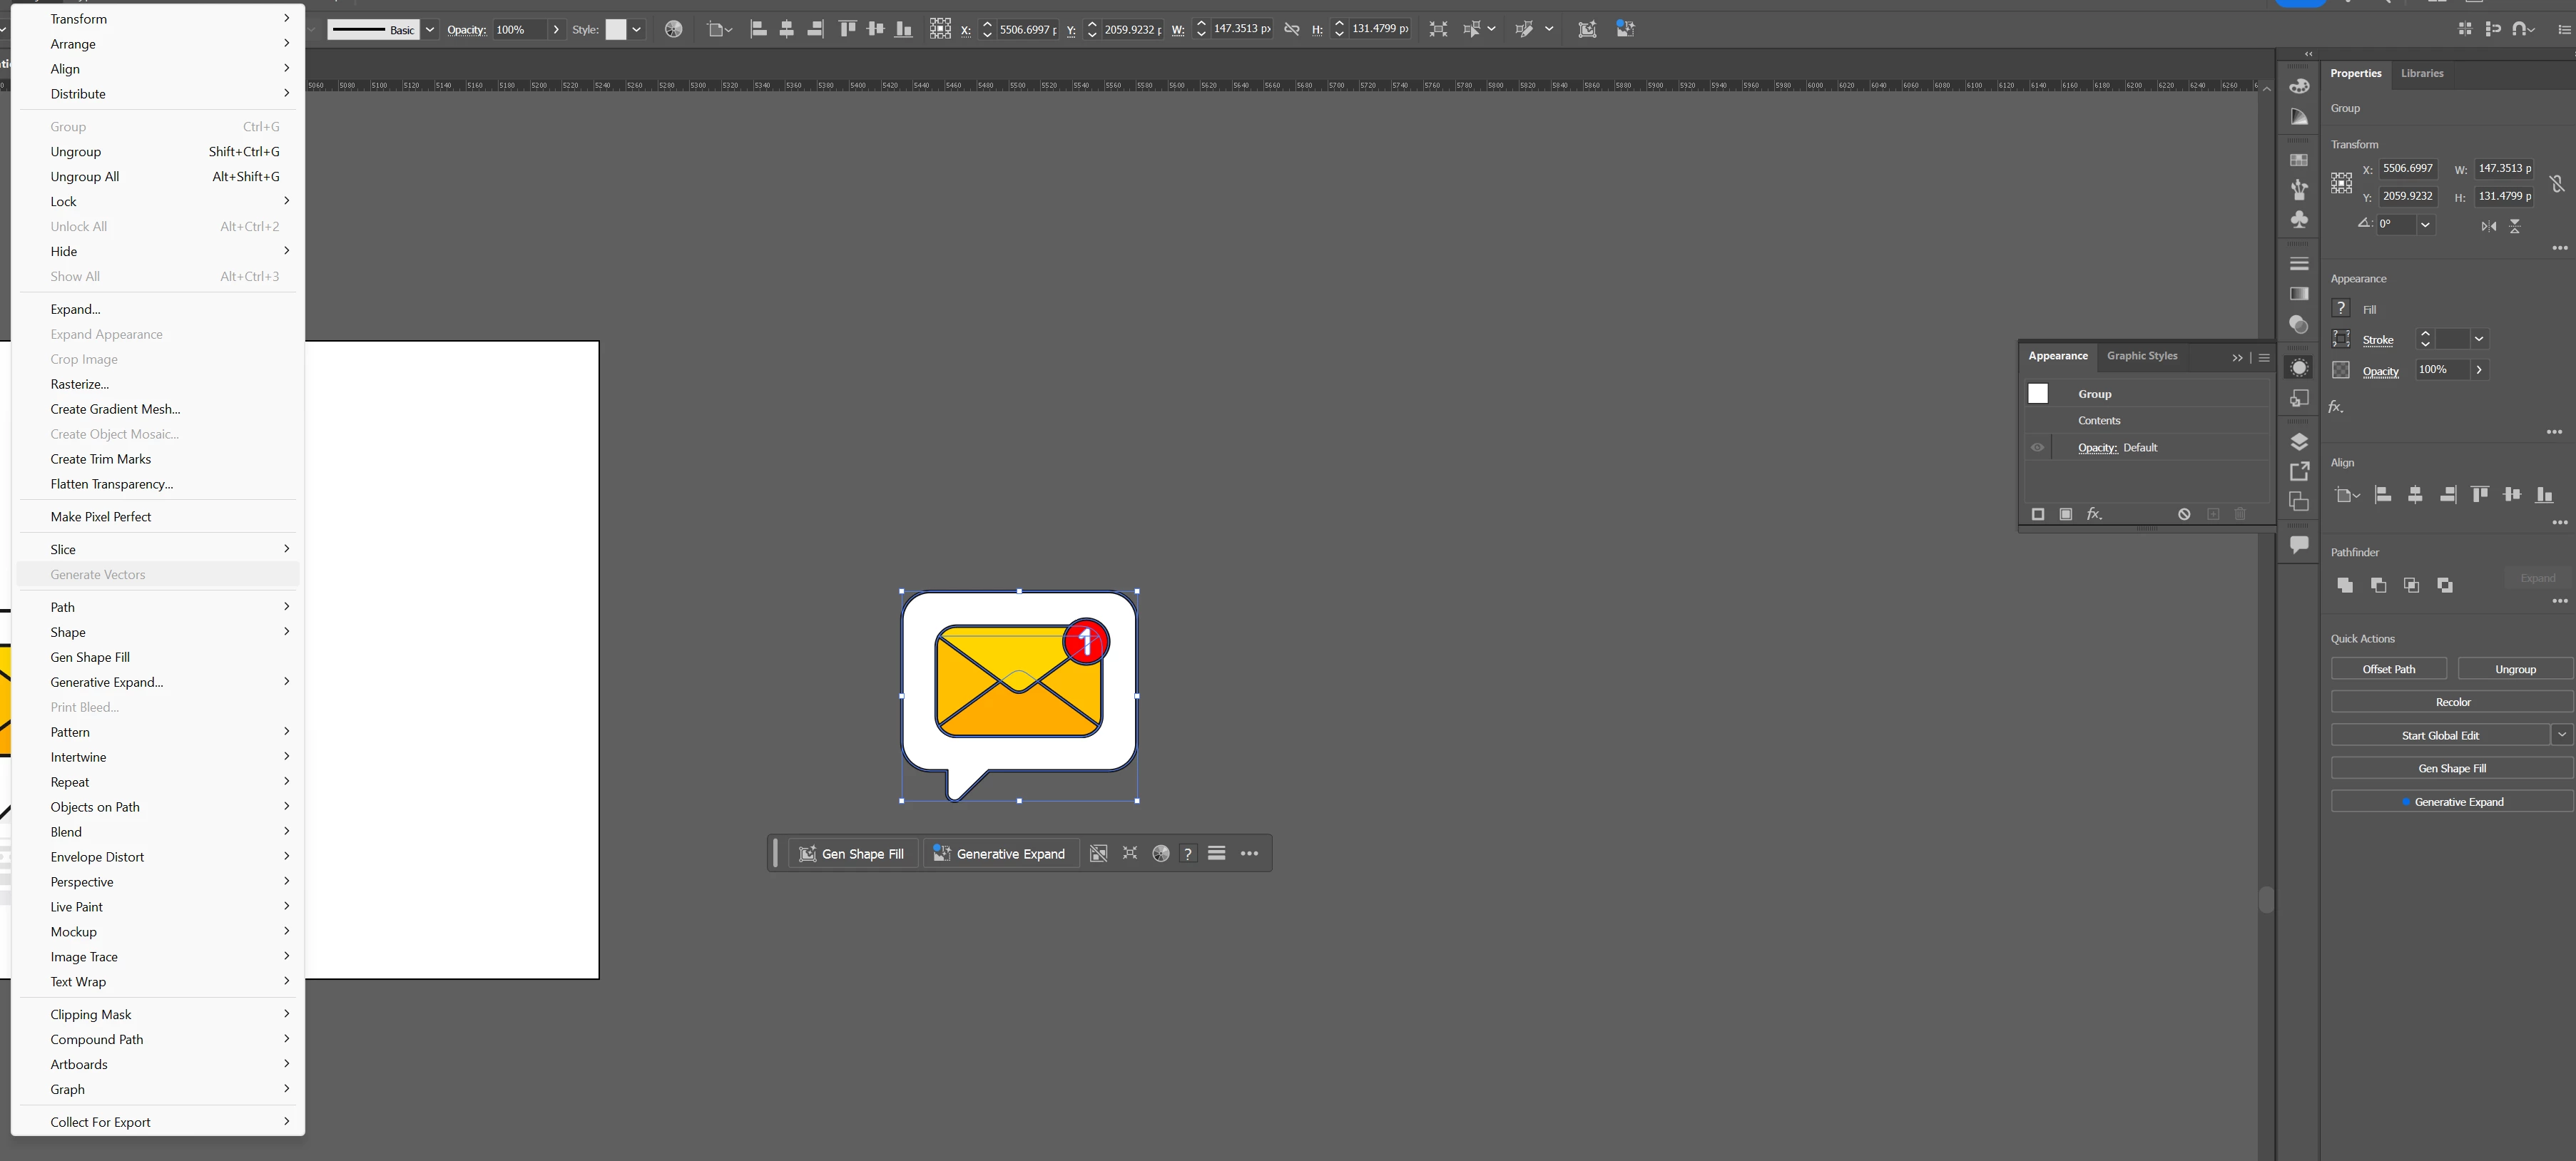
Task: Open the Stroke weight dropdown in Properties
Action: click(x=2479, y=339)
